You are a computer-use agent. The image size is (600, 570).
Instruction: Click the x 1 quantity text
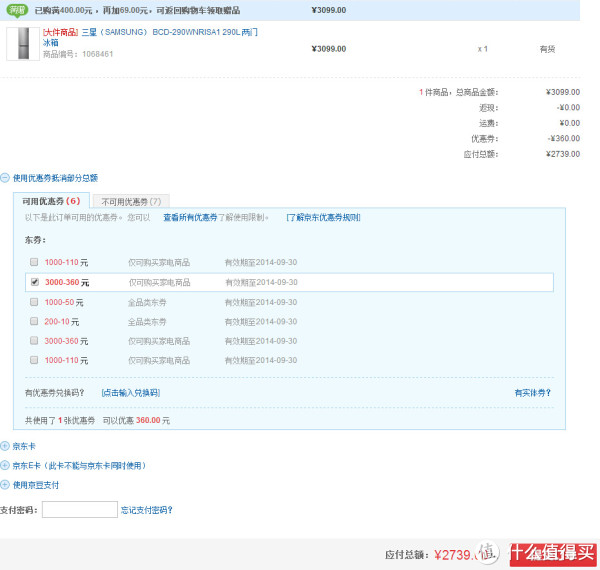coord(483,49)
